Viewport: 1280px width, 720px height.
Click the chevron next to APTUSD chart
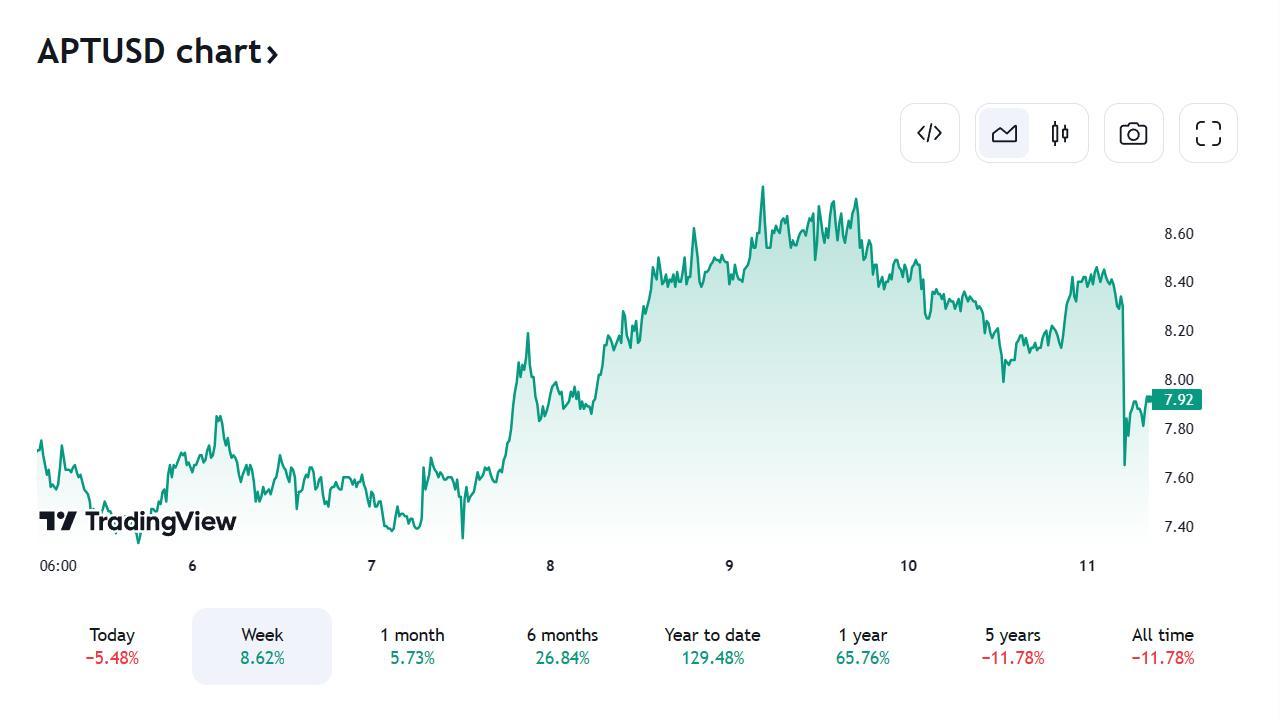[271, 53]
